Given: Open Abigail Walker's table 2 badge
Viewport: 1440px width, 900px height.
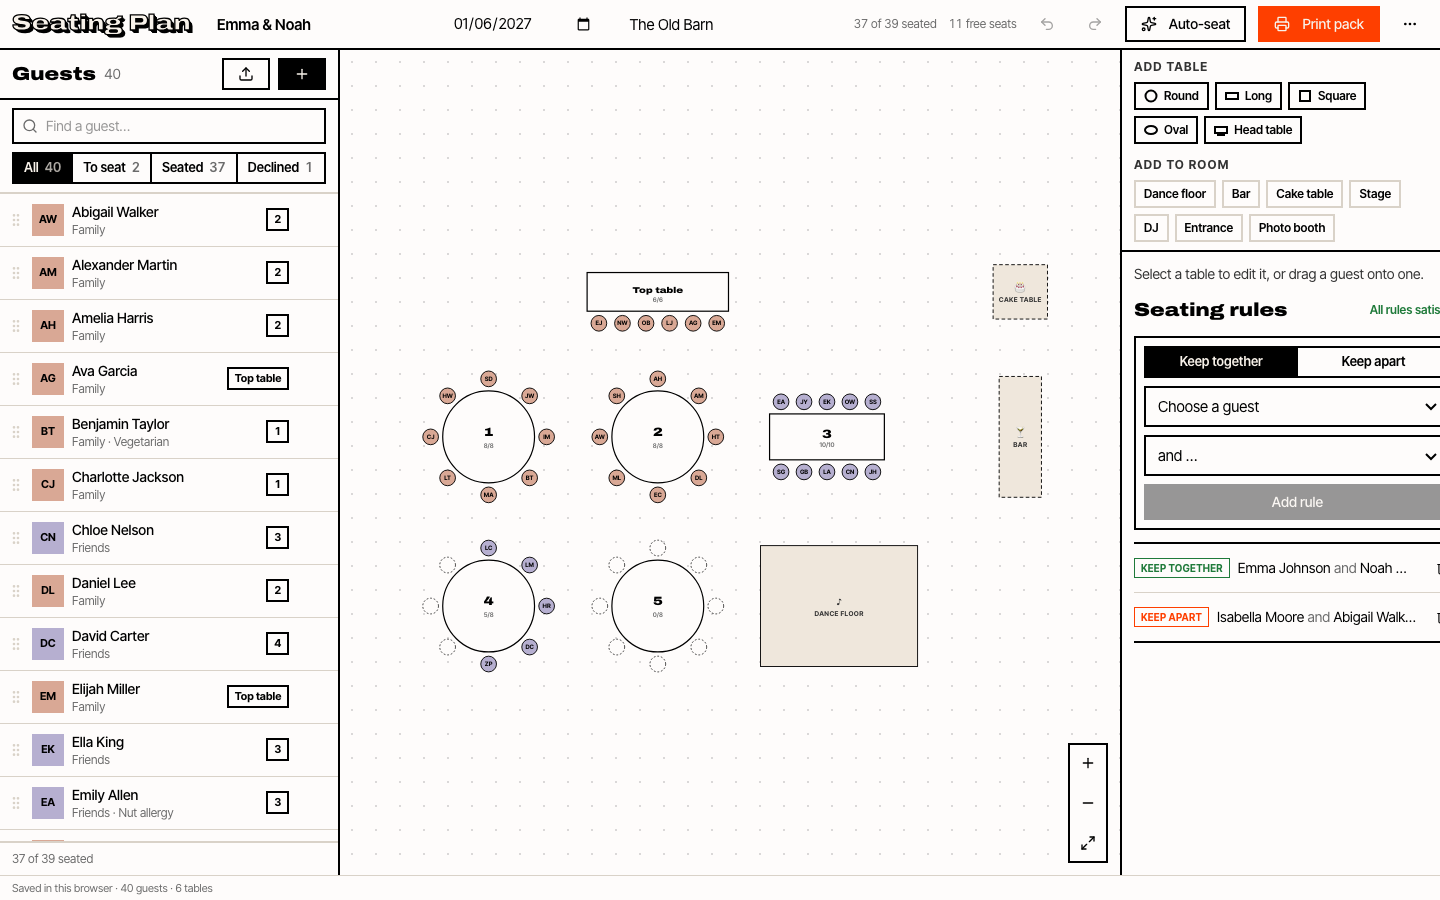Looking at the screenshot, I should click(278, 219).
